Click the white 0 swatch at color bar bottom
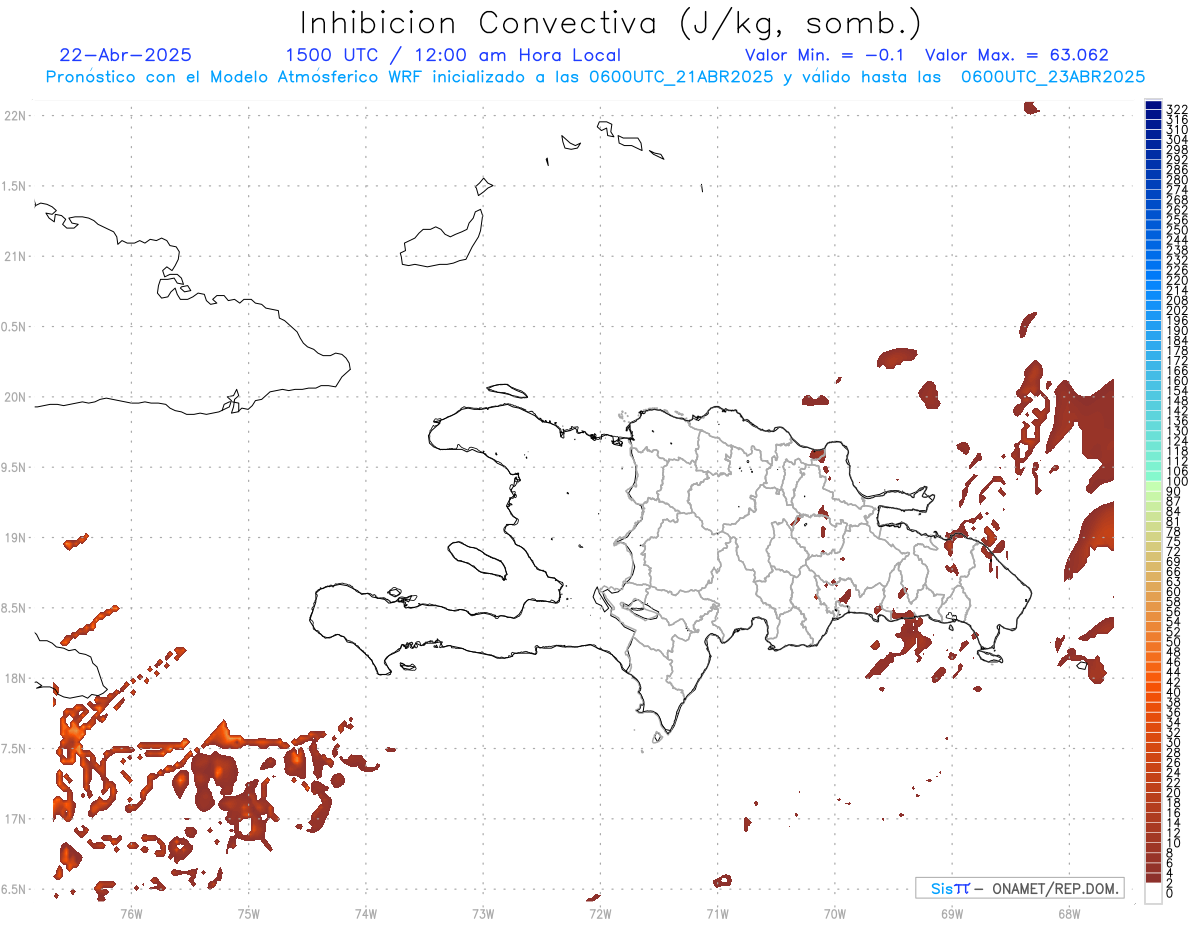 point(1153,893)
